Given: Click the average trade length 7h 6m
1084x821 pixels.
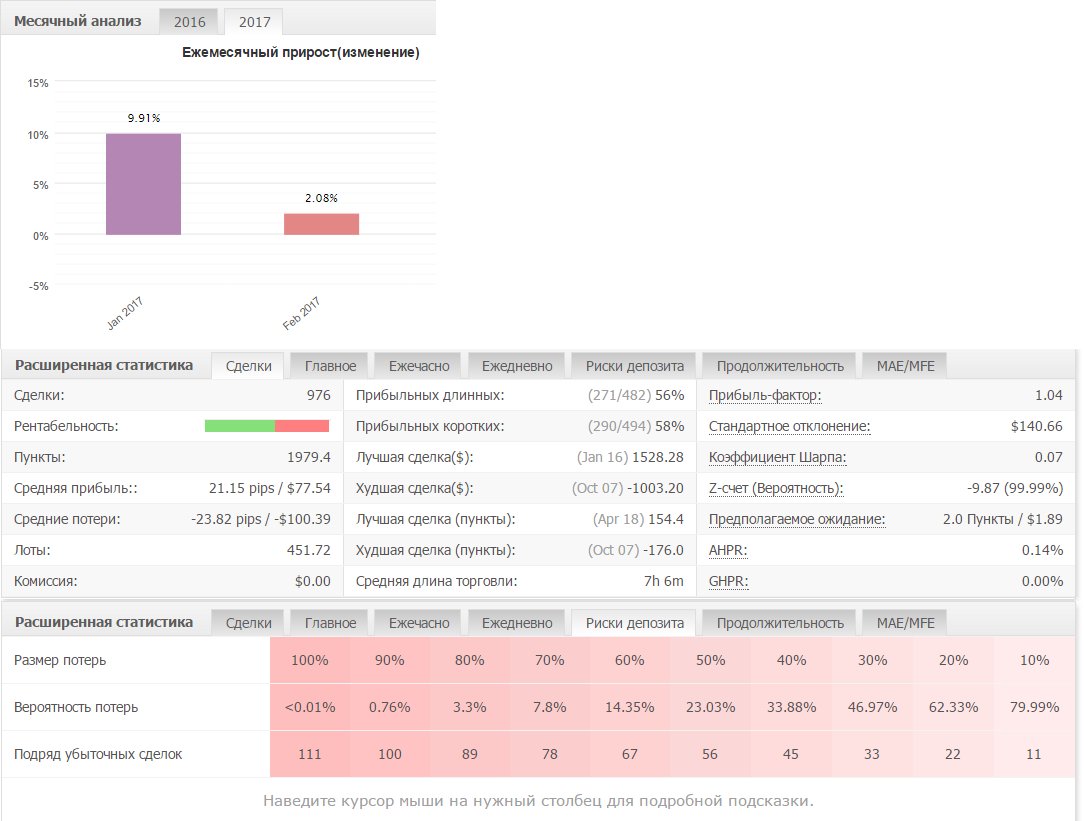Looking at the screenshot, I should click(664, 581).
